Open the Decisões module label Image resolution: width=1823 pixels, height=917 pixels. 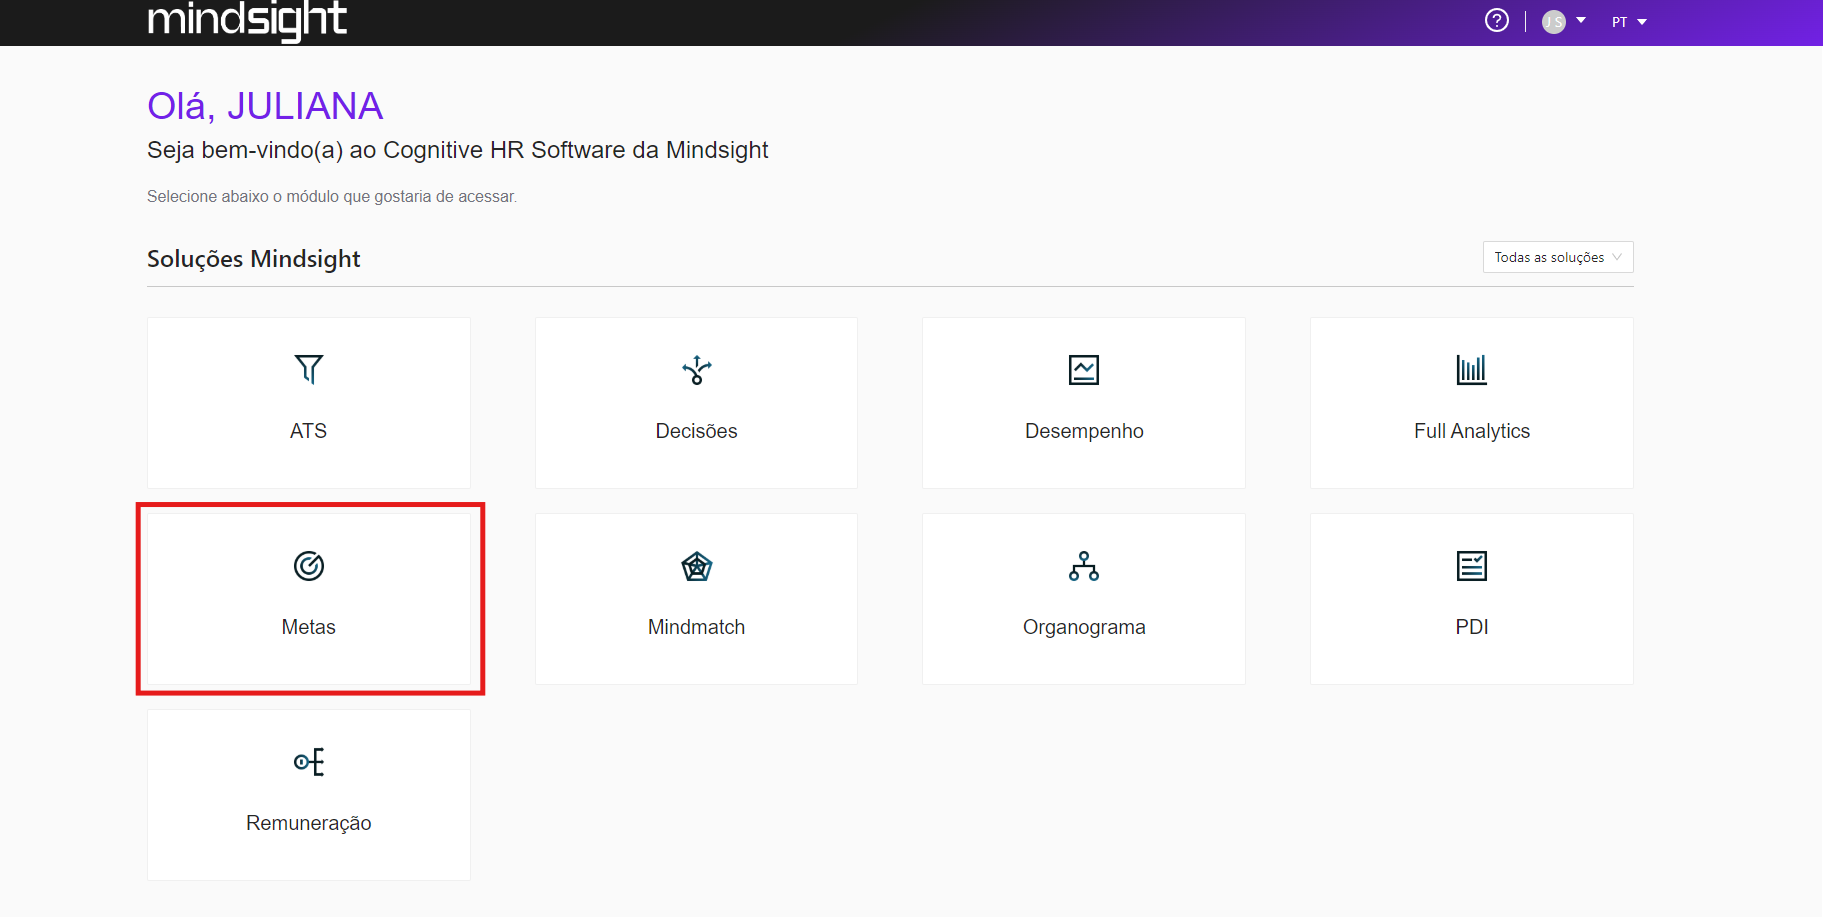pyautogui.click(x=696, y=431)
